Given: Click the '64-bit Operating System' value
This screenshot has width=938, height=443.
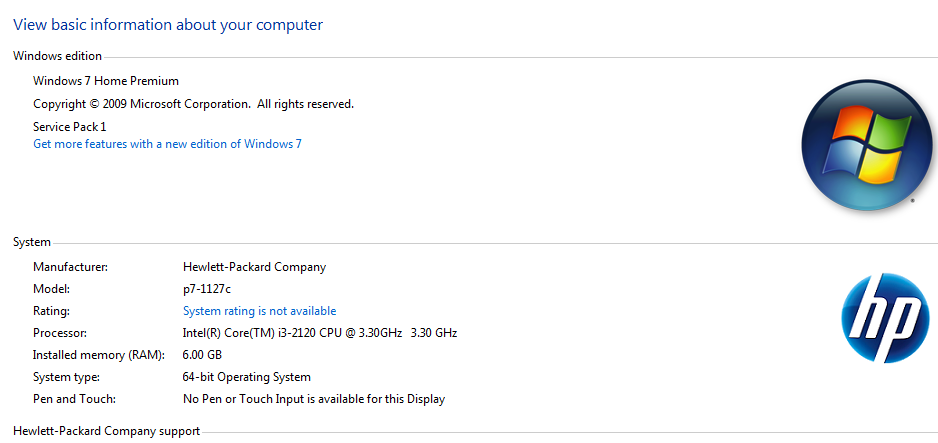Looking at the screenshot, I should click(246, 377).
